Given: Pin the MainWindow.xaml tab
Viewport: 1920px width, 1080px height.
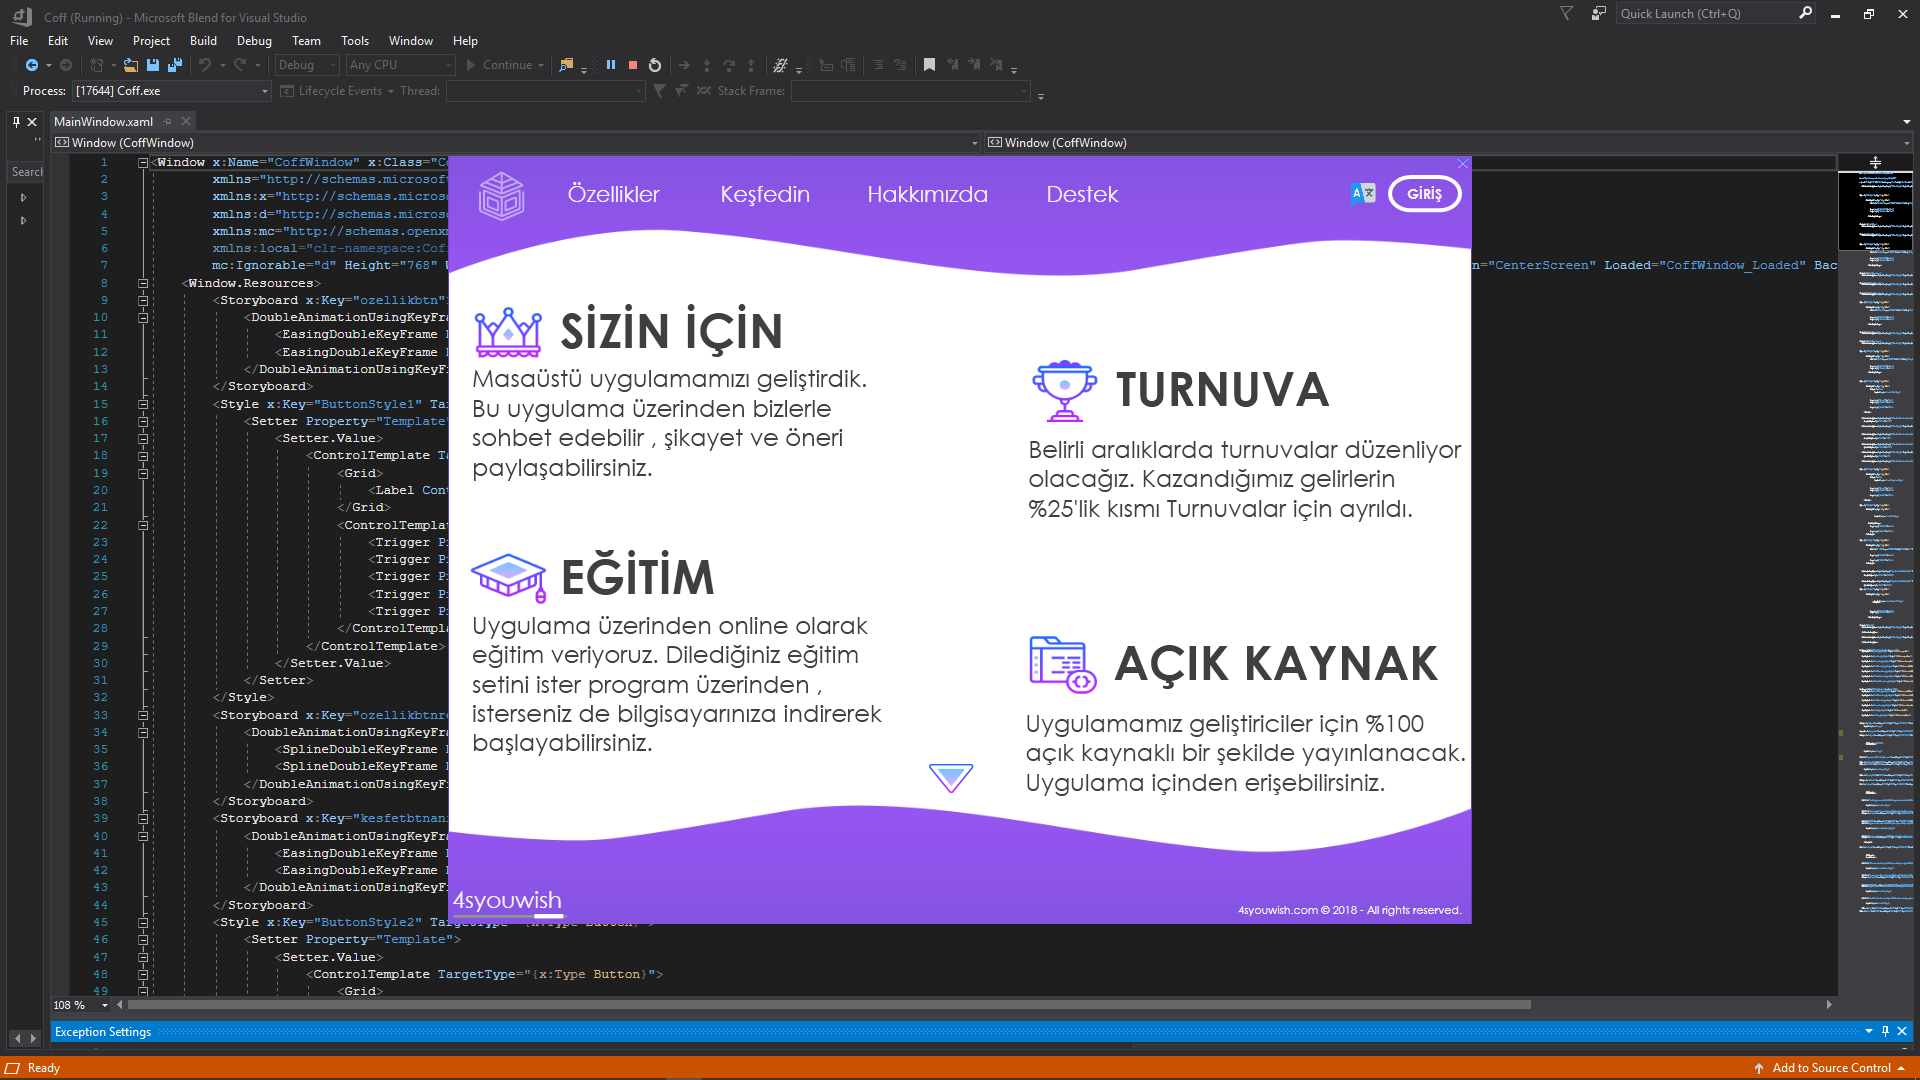Looking at the screenshot, I should pyautogui.click(x=168, y=122).
